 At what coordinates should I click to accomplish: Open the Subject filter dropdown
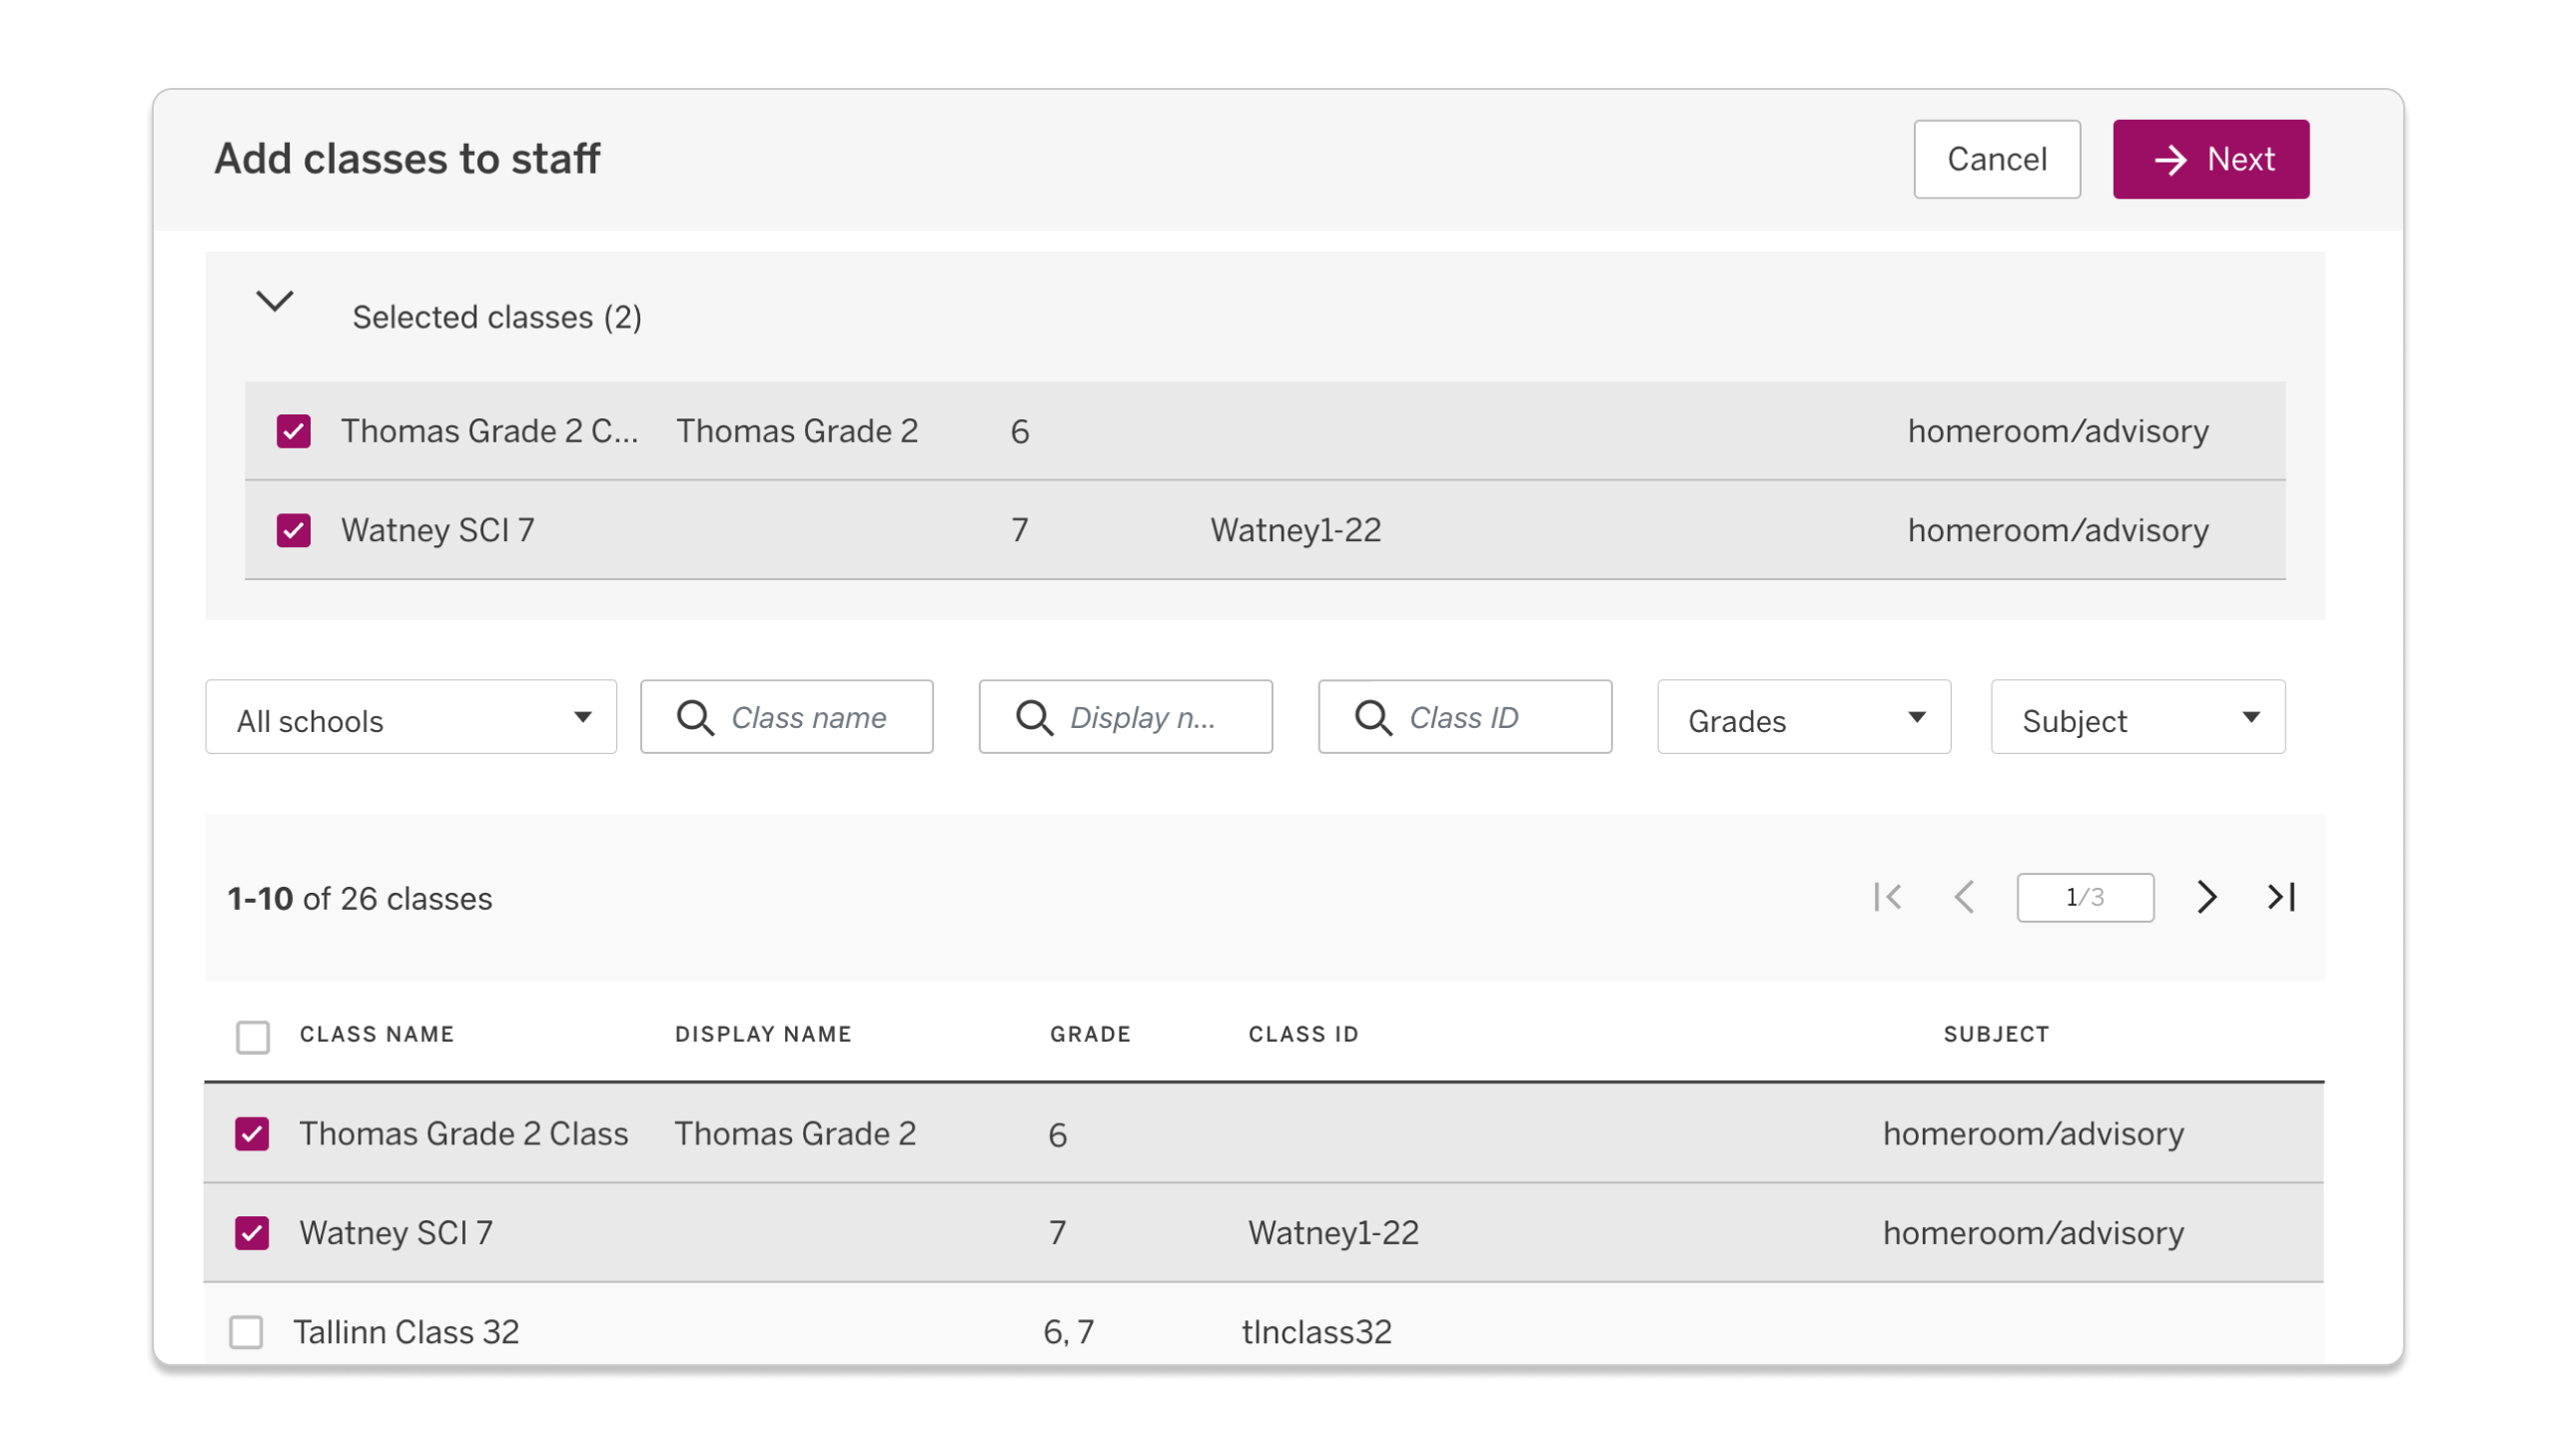click(x=2137, y=718)
